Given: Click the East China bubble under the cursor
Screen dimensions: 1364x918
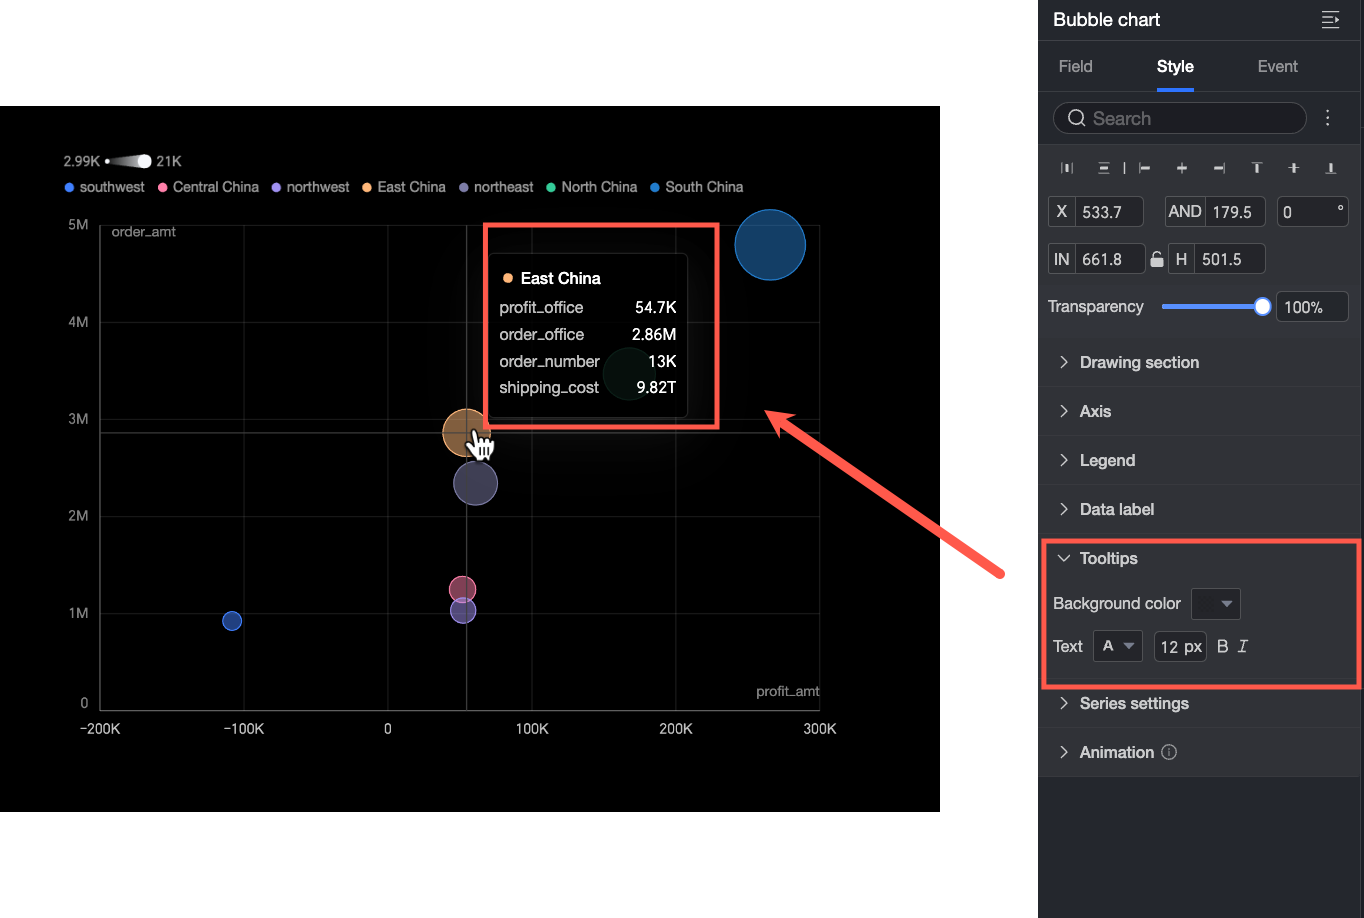Looking at the screenshot, I should (466, 433).
